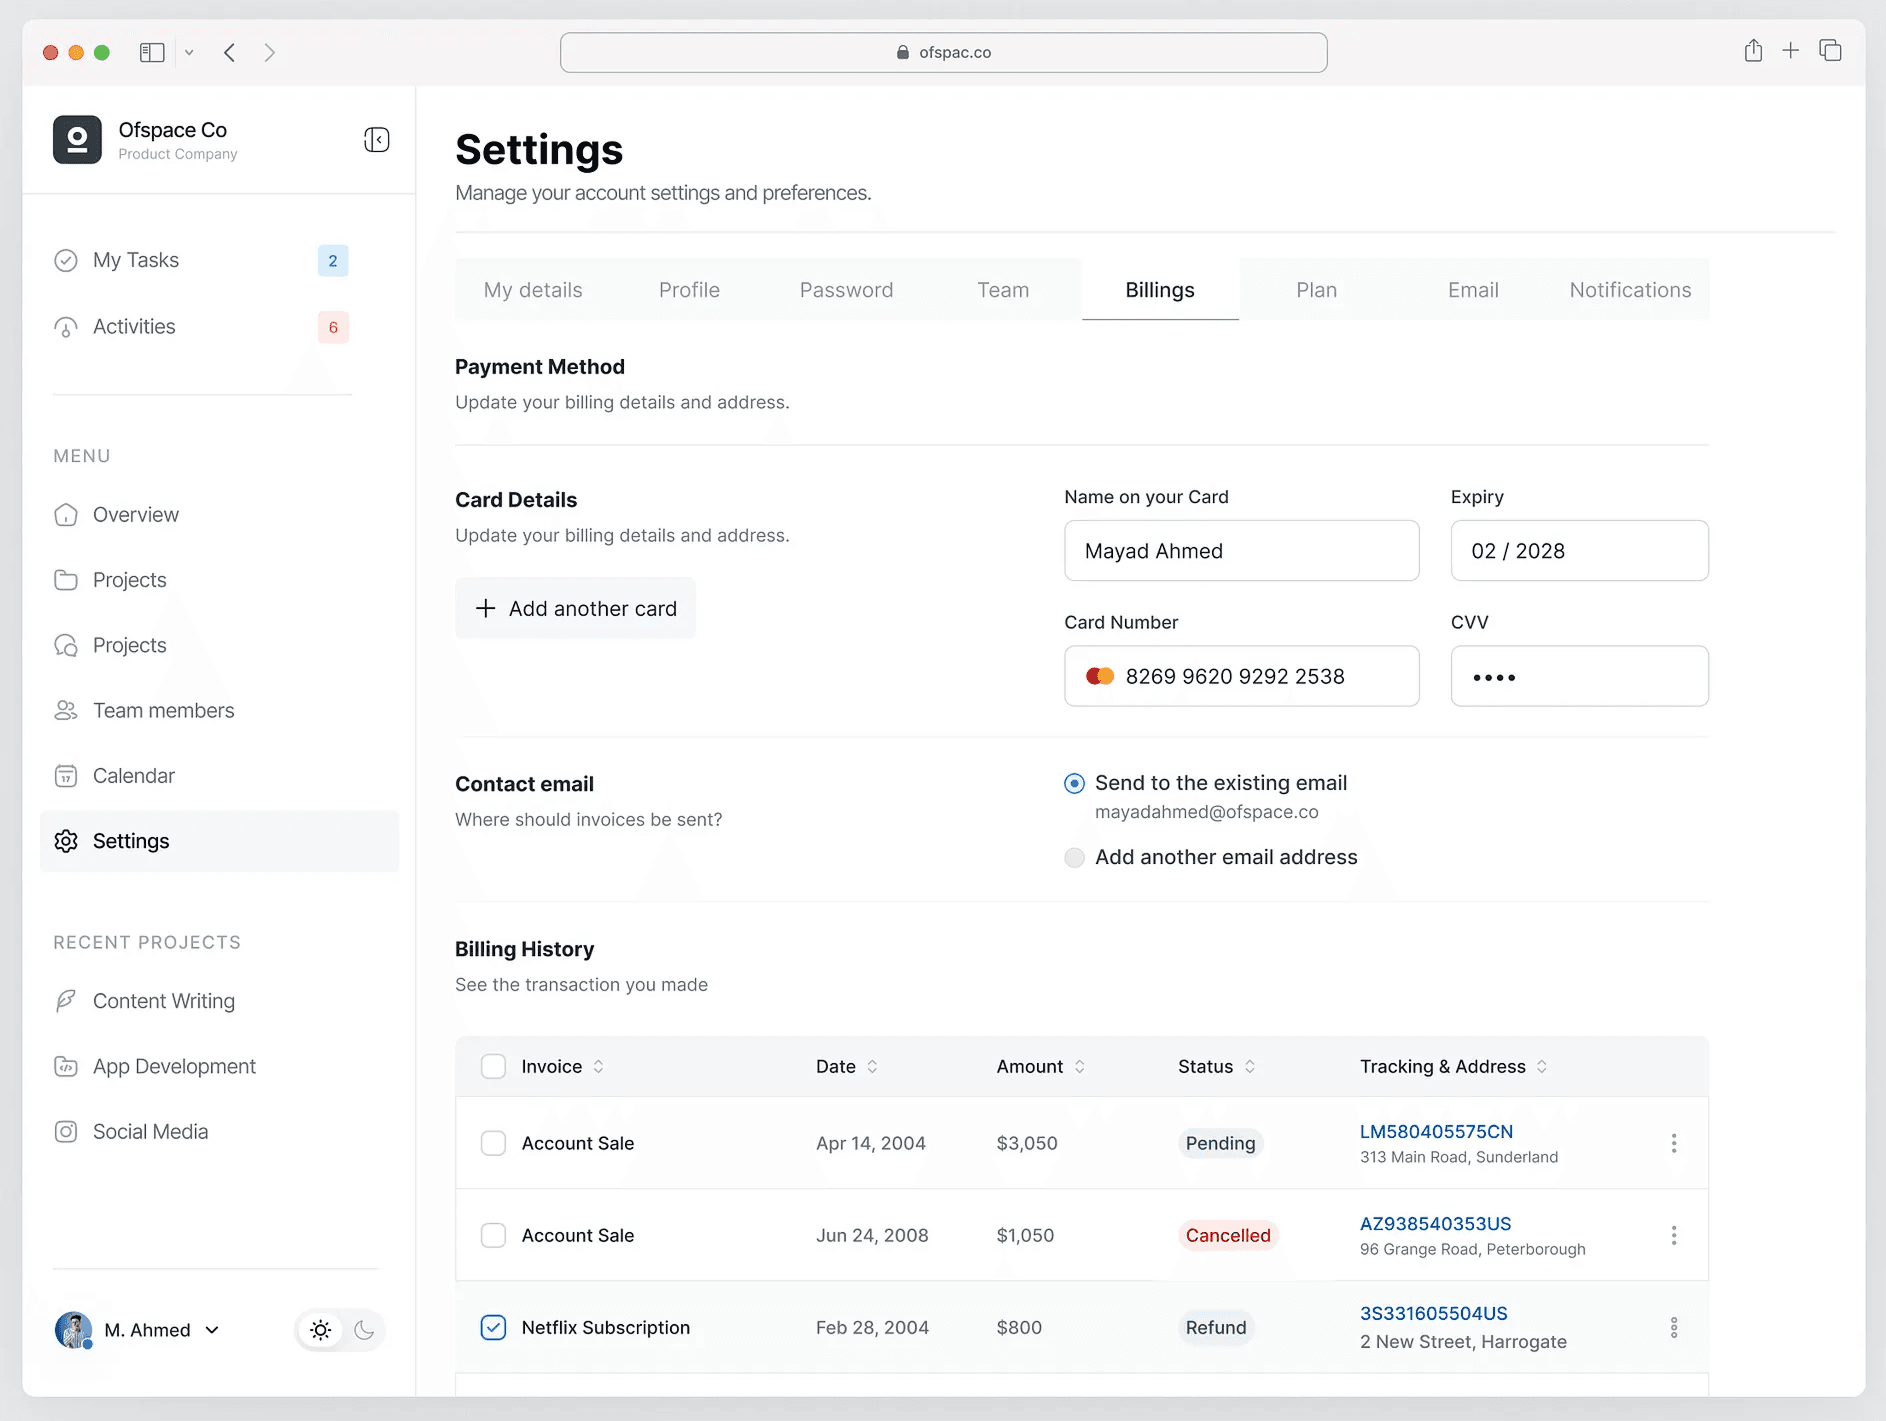This screenshot has height=1421, width=1886.
Task: Click the My Tasks badge showing 2
Action: coord(333,261)
